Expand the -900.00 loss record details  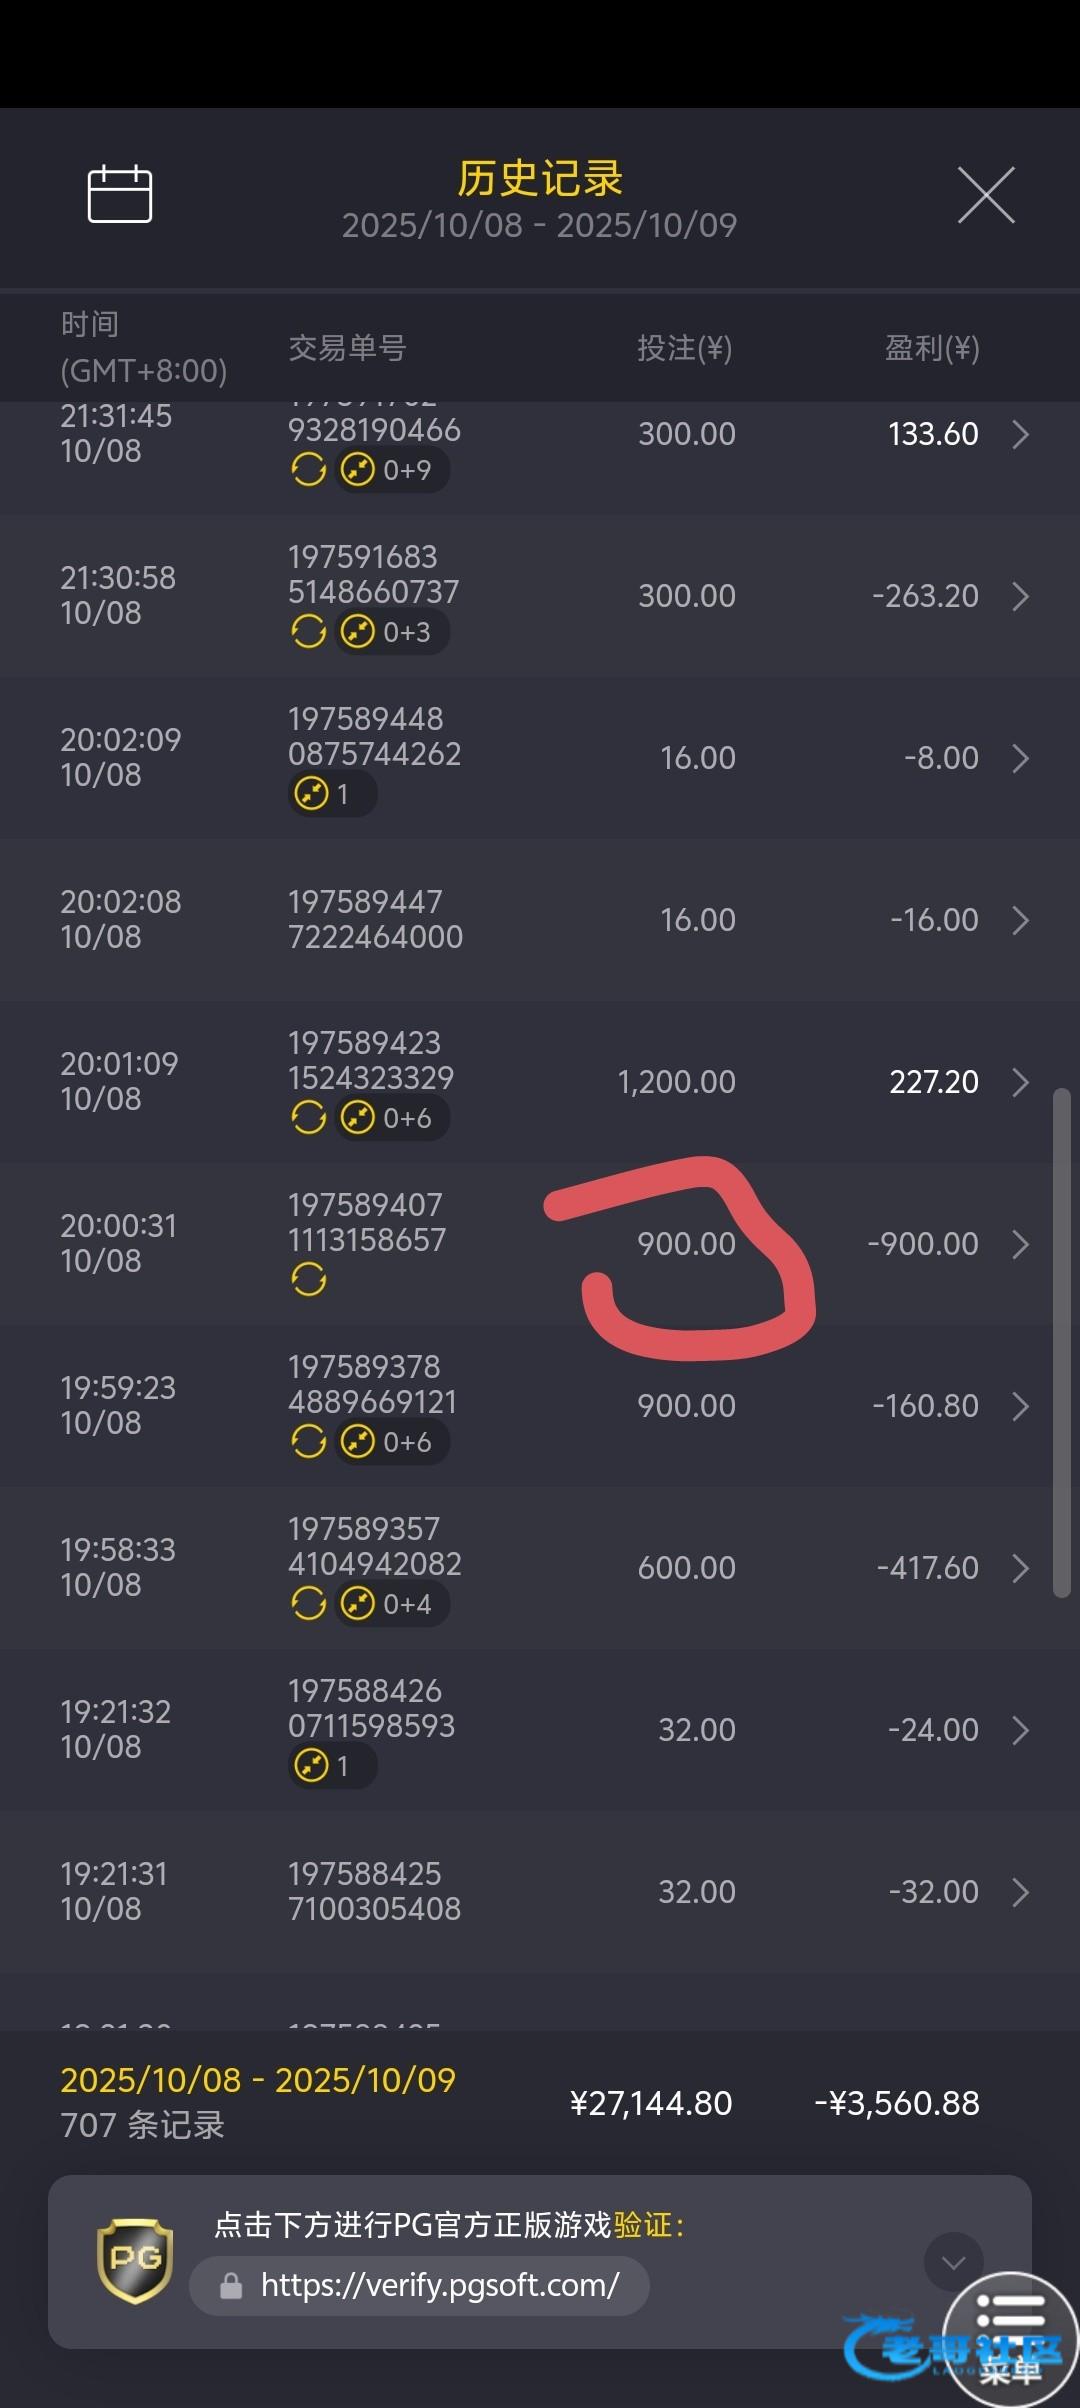click(1020, 1245)
